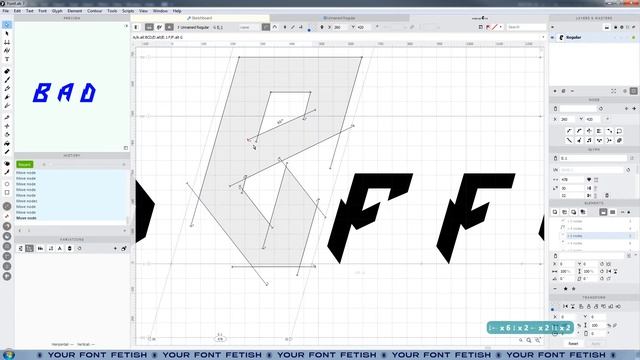Open the File menu
Image resolution: width=640 pixels, height=360 pixels.
[6, 11]
